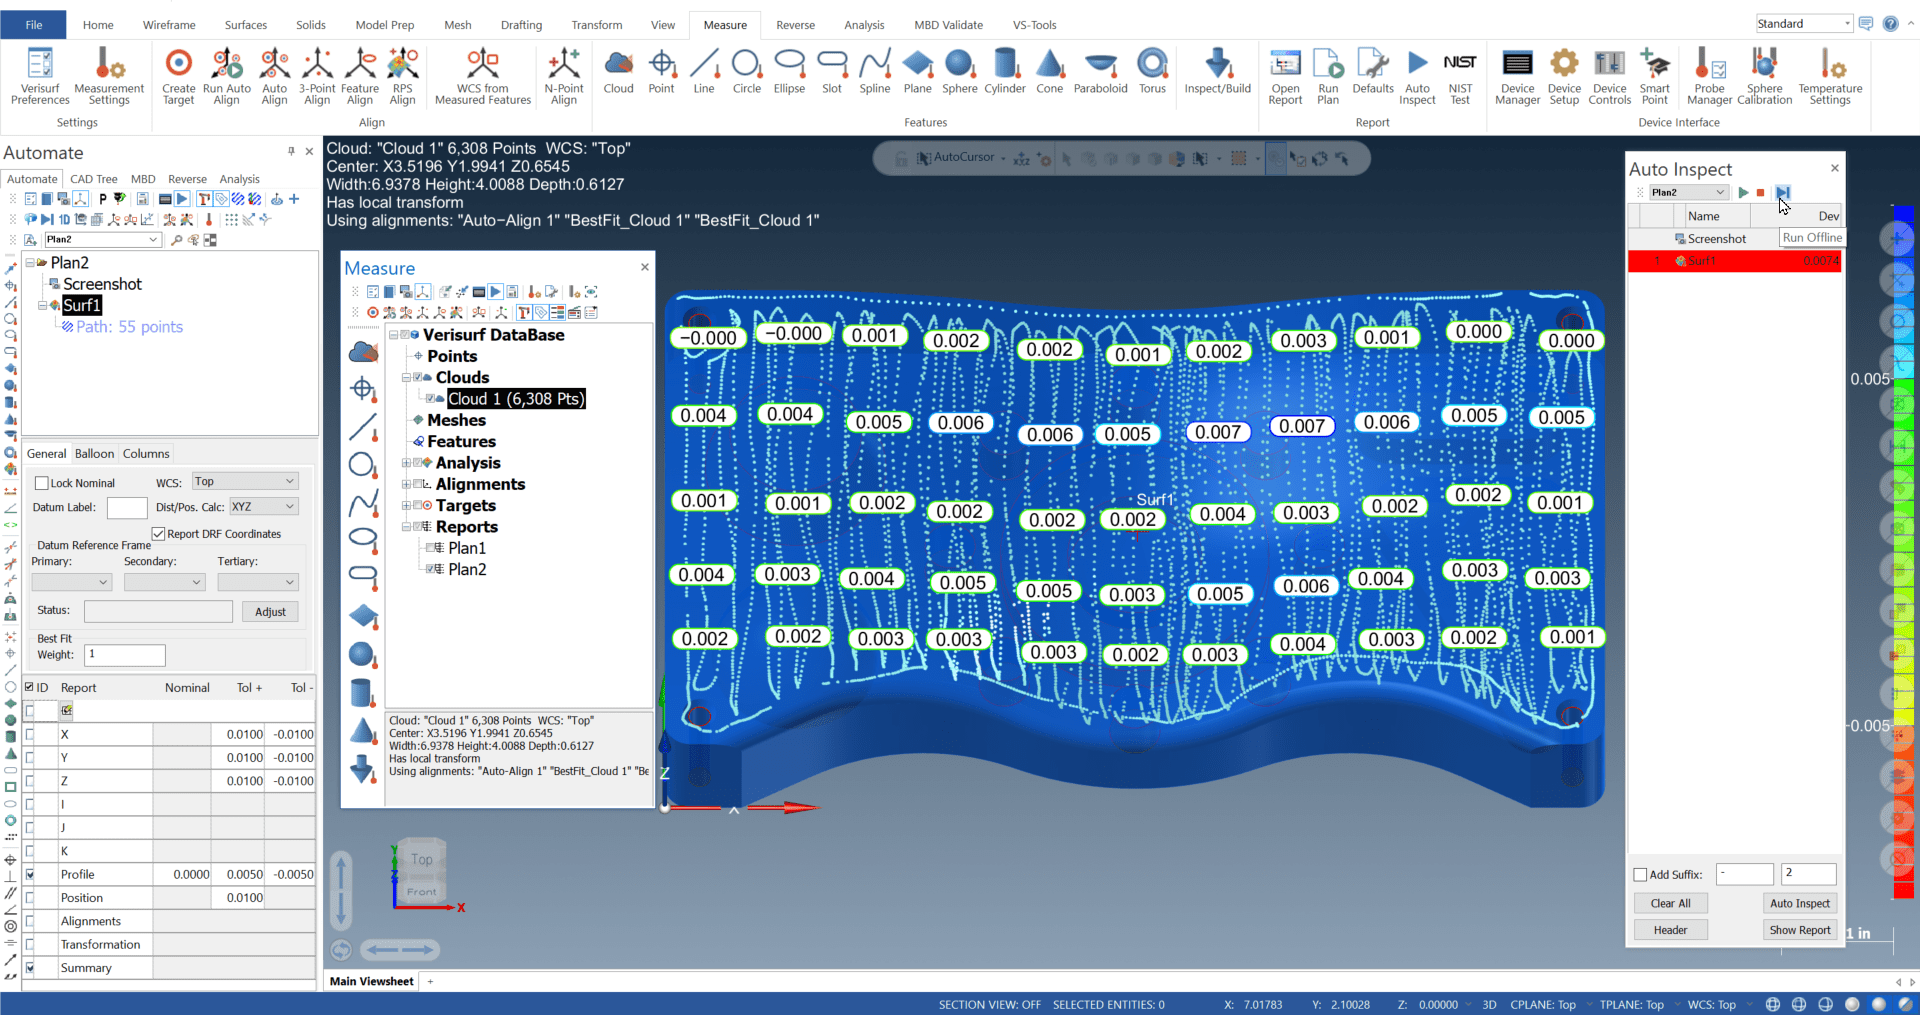Click the Run Offline button
This screenshot has width=1920, height=1015.
pyautogui.click(x=1783, y=192)
